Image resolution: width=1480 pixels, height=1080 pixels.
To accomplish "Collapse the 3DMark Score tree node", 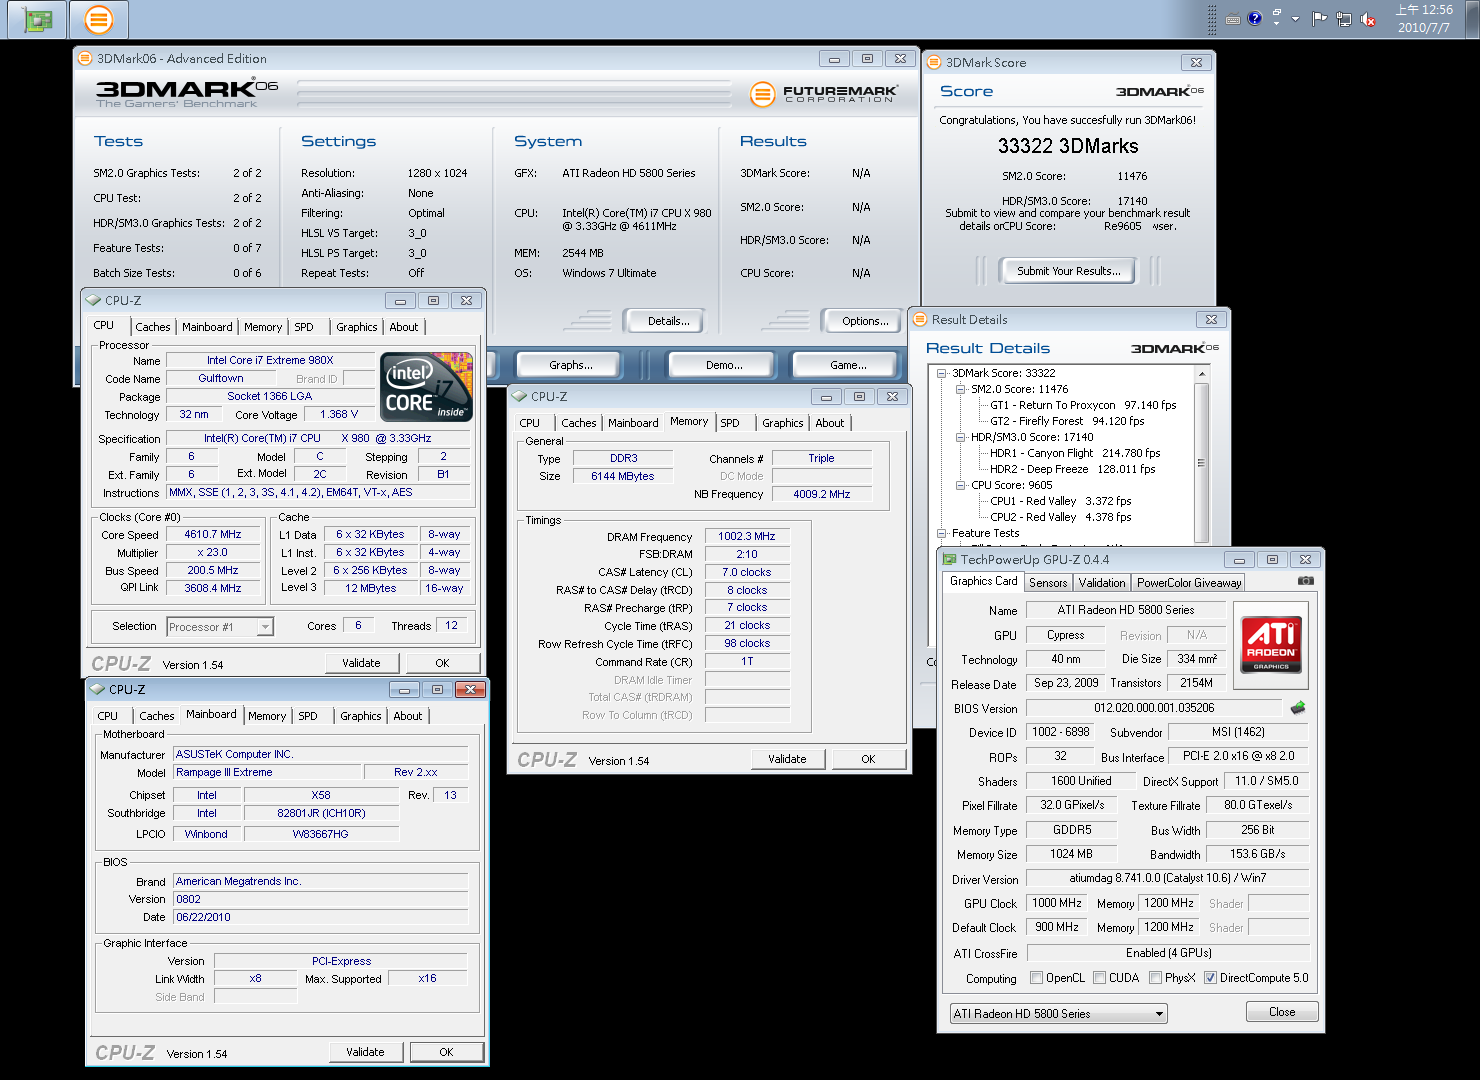I will (942, 373).
